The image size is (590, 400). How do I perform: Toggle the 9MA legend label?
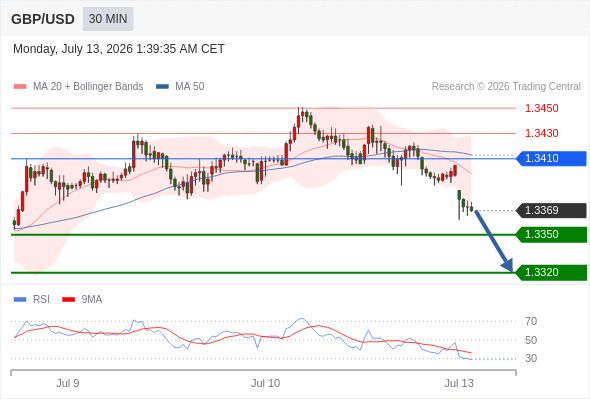[92, 300]
